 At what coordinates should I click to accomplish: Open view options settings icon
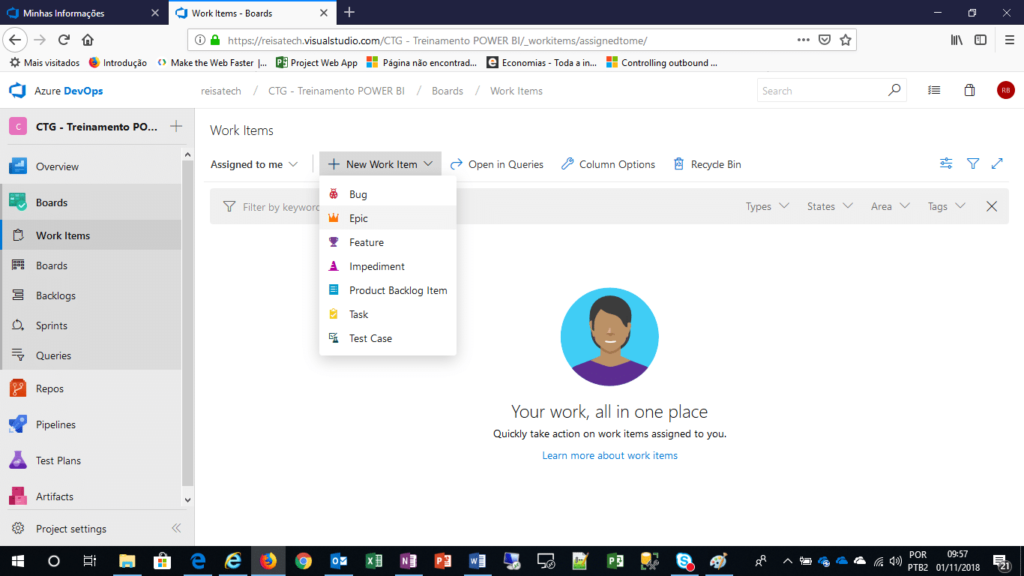[x=946, y=164]
